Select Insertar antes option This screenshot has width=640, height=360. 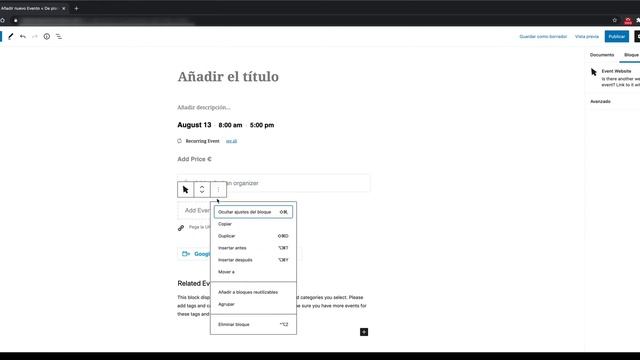tap(253, 248)
